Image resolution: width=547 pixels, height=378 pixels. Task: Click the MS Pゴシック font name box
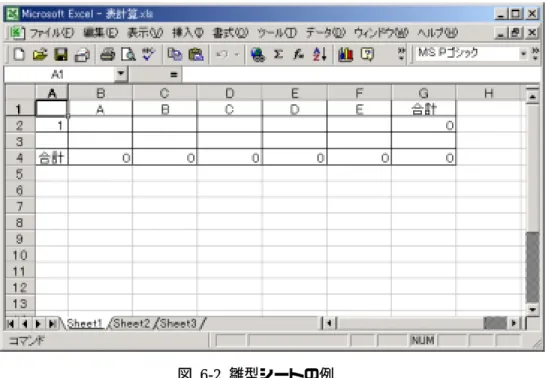(467, 54)
